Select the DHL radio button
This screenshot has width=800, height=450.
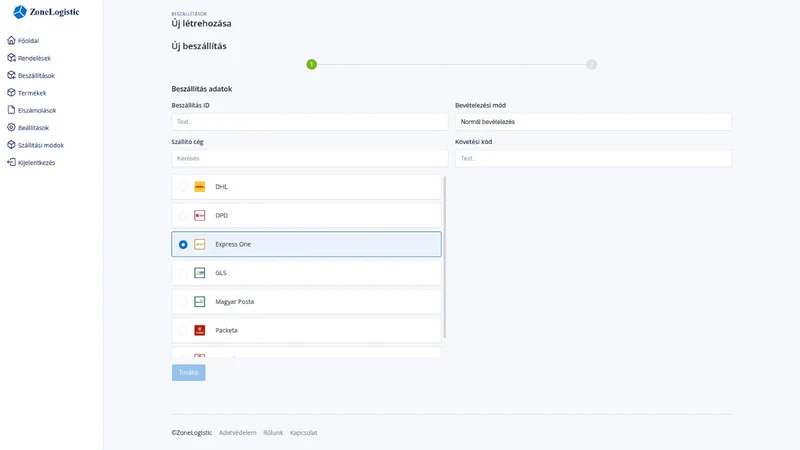coord(183,187)
